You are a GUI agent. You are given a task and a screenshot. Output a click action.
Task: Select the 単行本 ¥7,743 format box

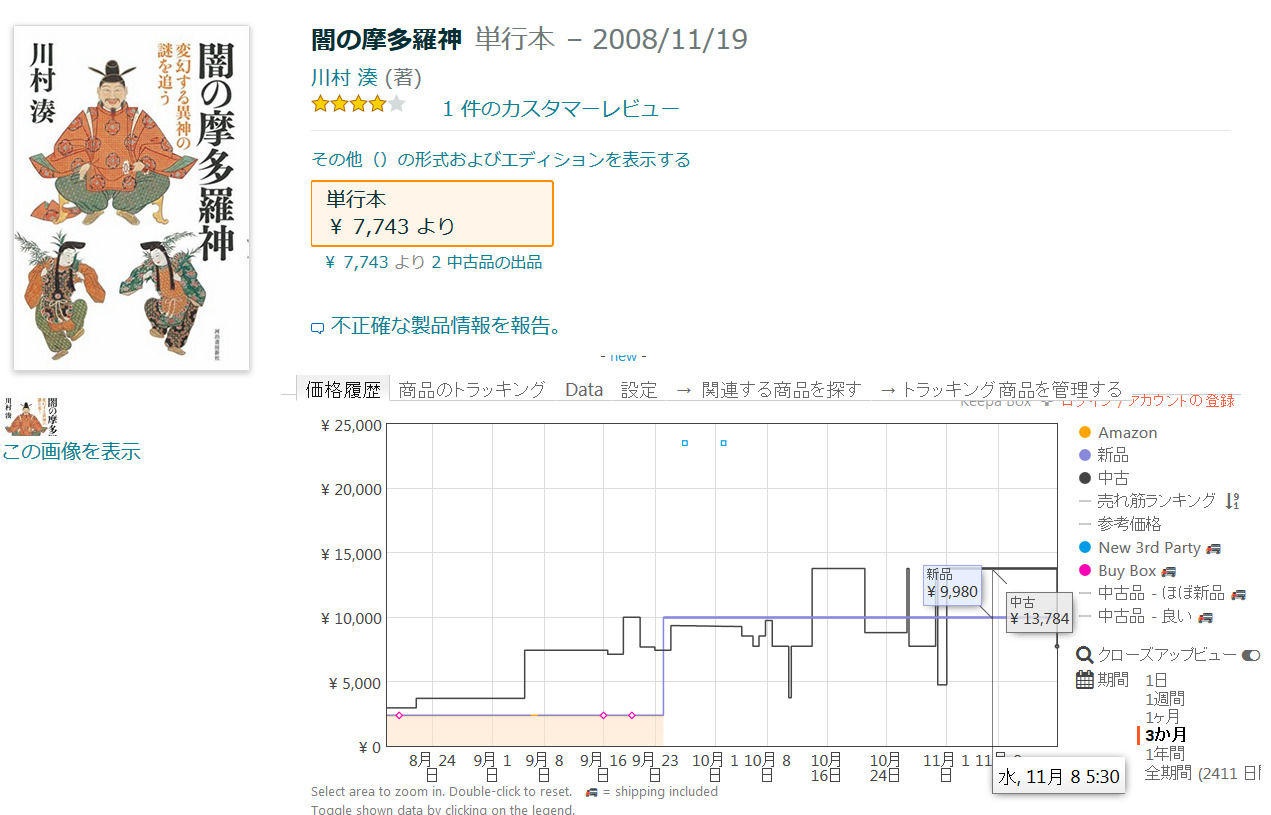coord(432,213)
